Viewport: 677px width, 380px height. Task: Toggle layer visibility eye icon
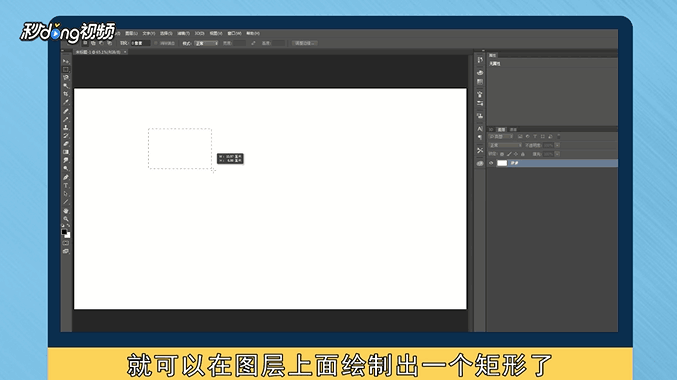(491, 163)
